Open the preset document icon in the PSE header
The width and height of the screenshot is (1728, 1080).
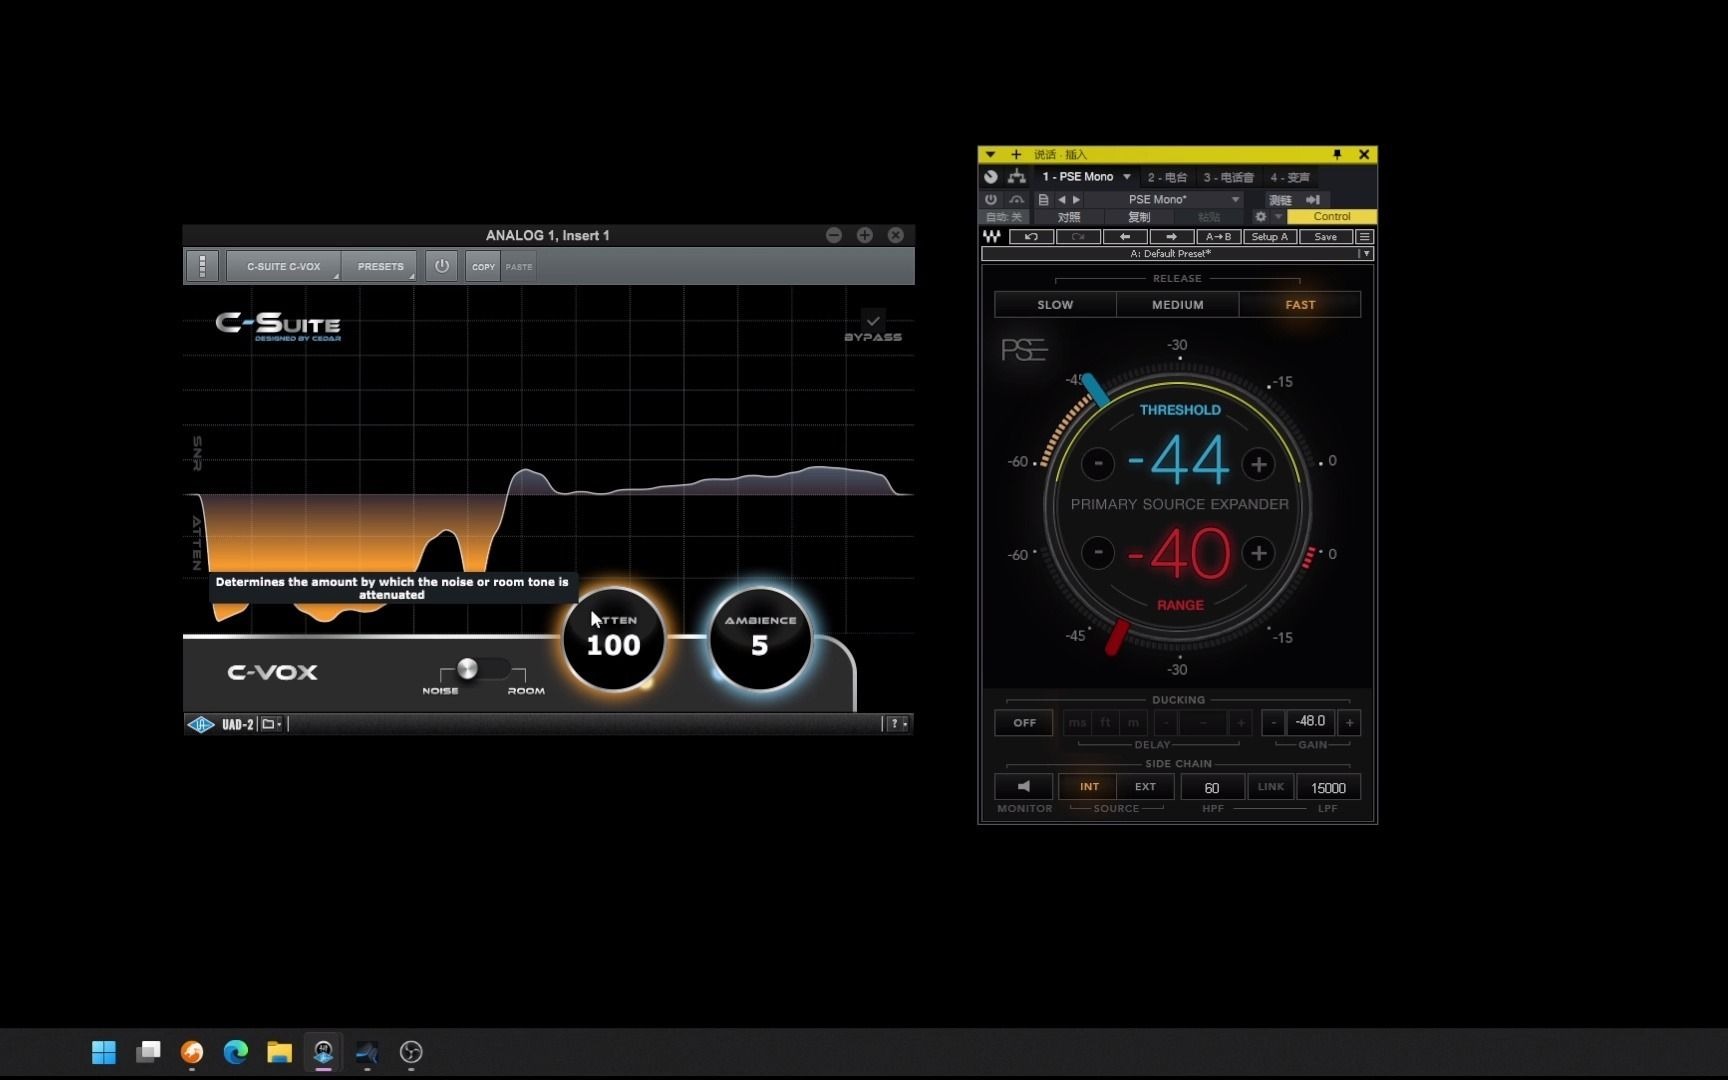[x=1043, y=199]
